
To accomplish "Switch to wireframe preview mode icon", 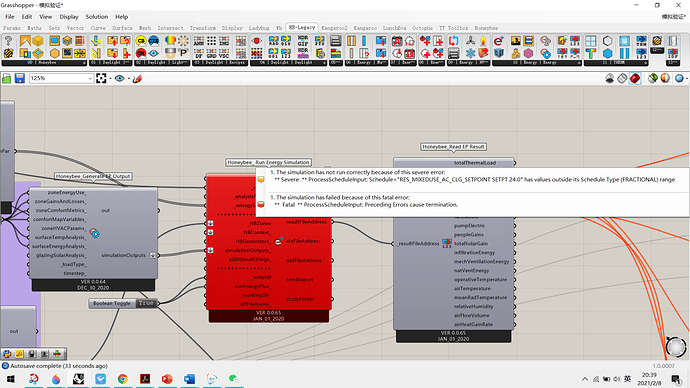I will coord(622,78).
